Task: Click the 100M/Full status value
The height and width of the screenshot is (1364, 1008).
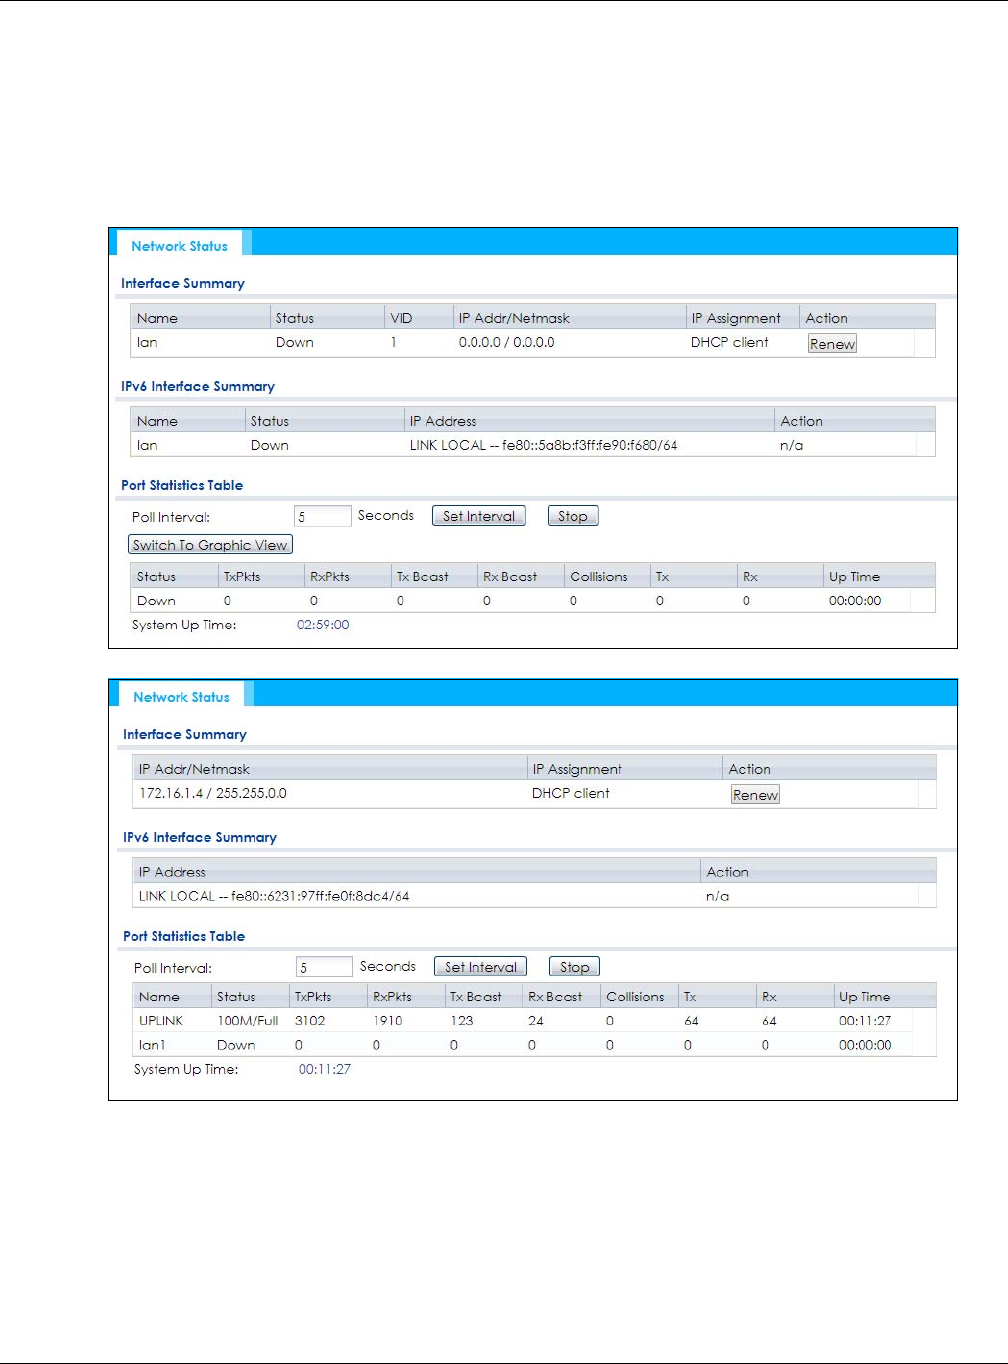Action: point(248,1021)
